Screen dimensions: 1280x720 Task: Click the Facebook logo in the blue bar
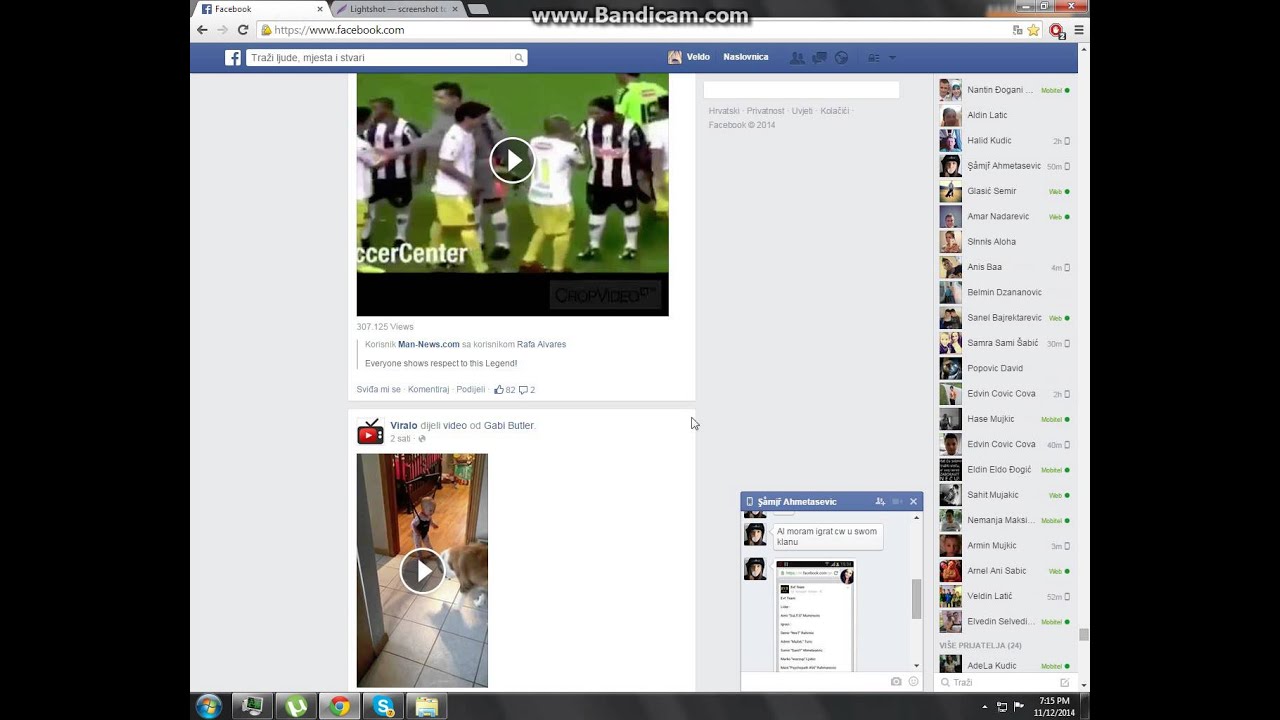(x=233, y=58)
